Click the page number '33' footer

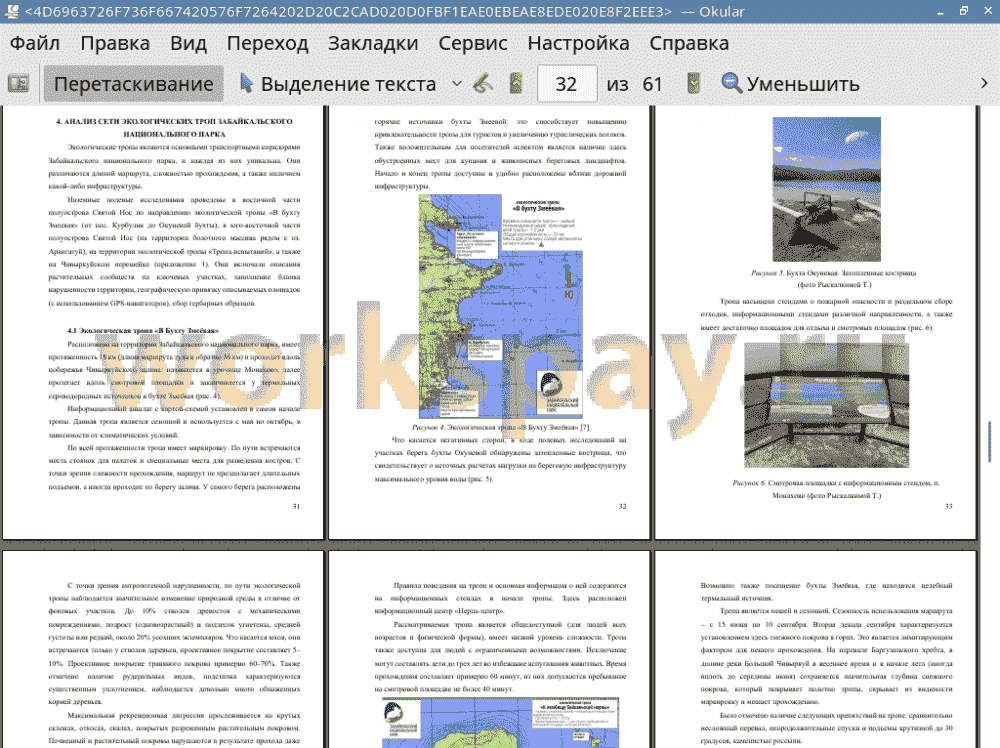pyautogui.click(x=948, y=506)
